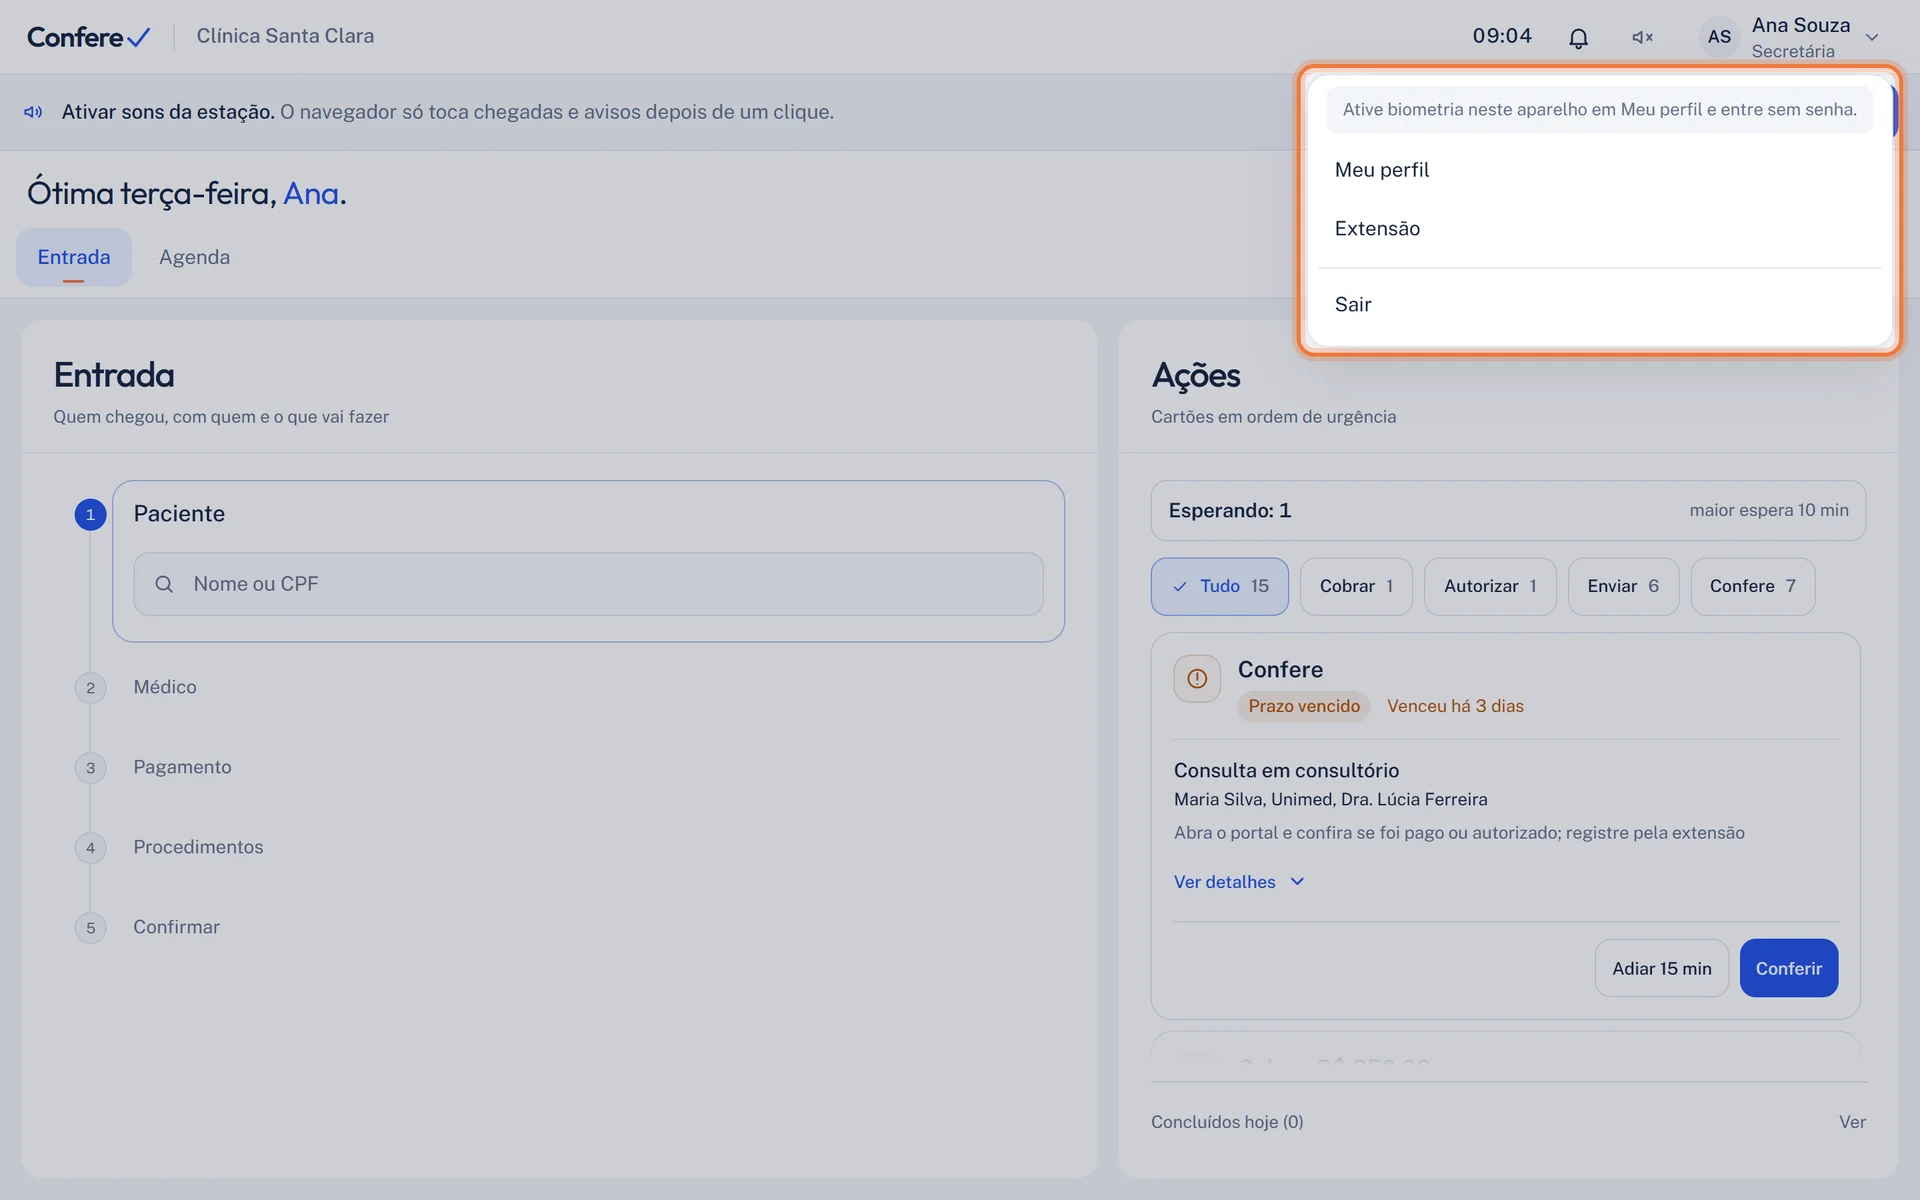Click speaker icon beside Ativar sons da estação

[33, 112]
